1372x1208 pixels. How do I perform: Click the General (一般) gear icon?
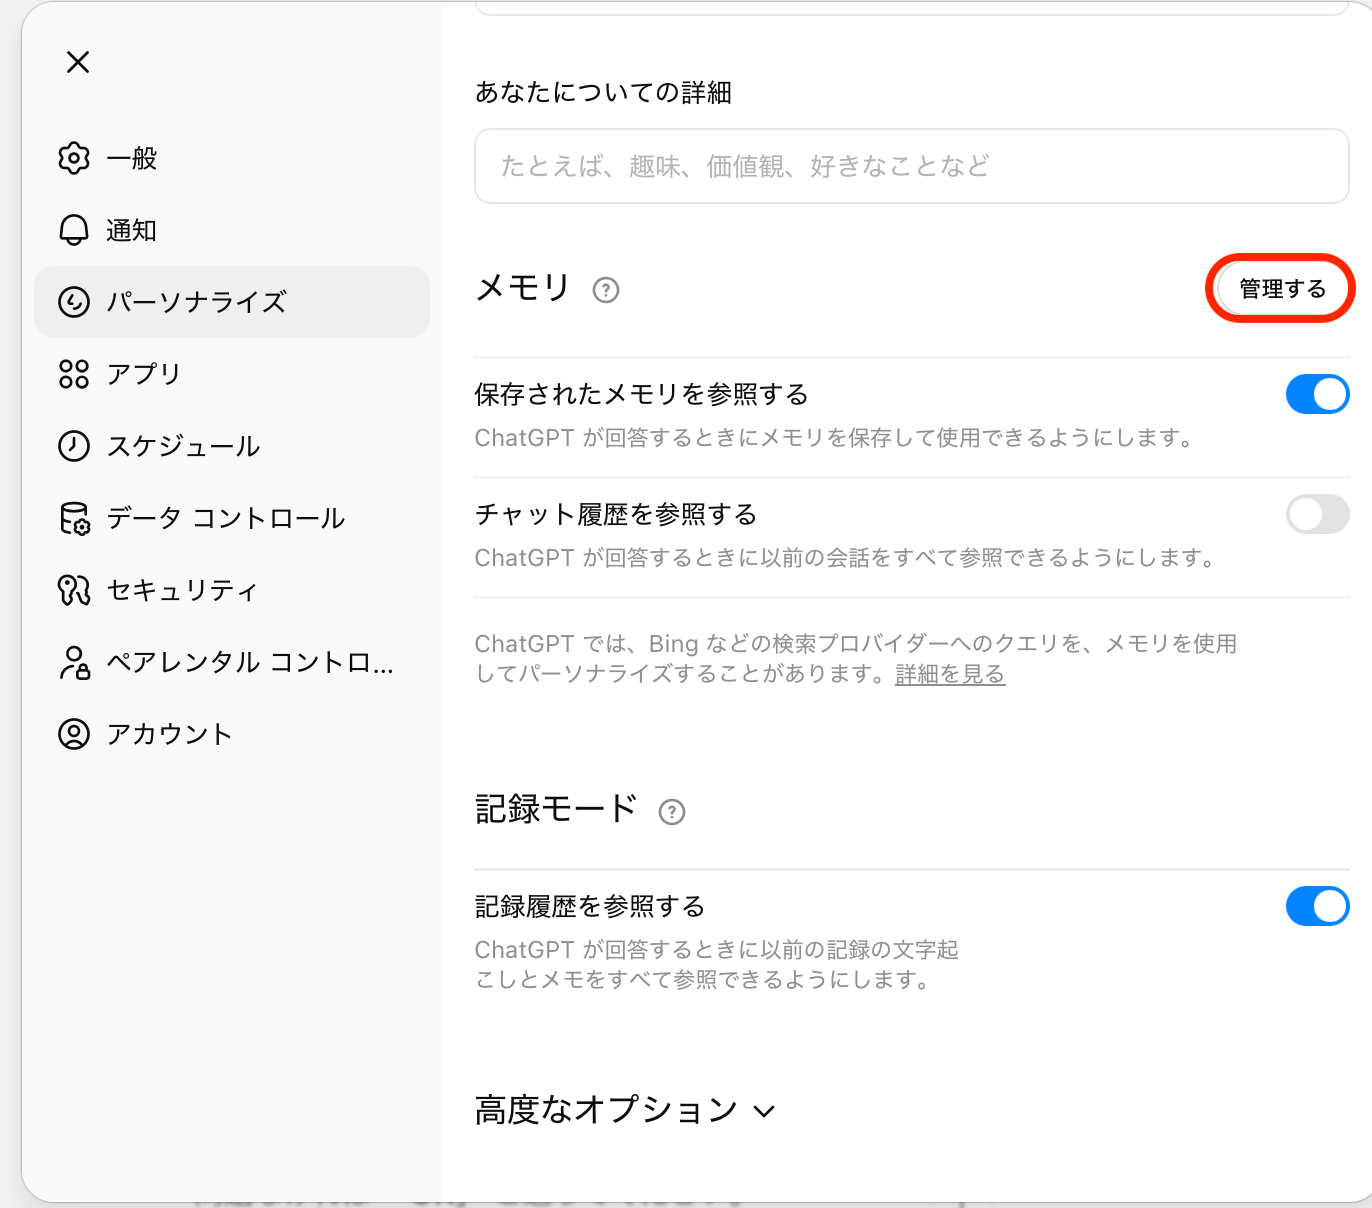click(x=74, y=158)
